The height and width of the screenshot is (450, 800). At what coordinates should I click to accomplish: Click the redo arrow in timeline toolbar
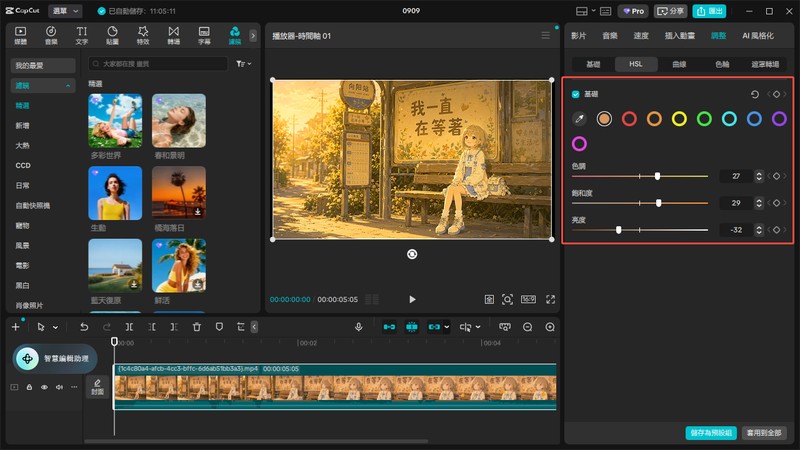pos(107,327)
